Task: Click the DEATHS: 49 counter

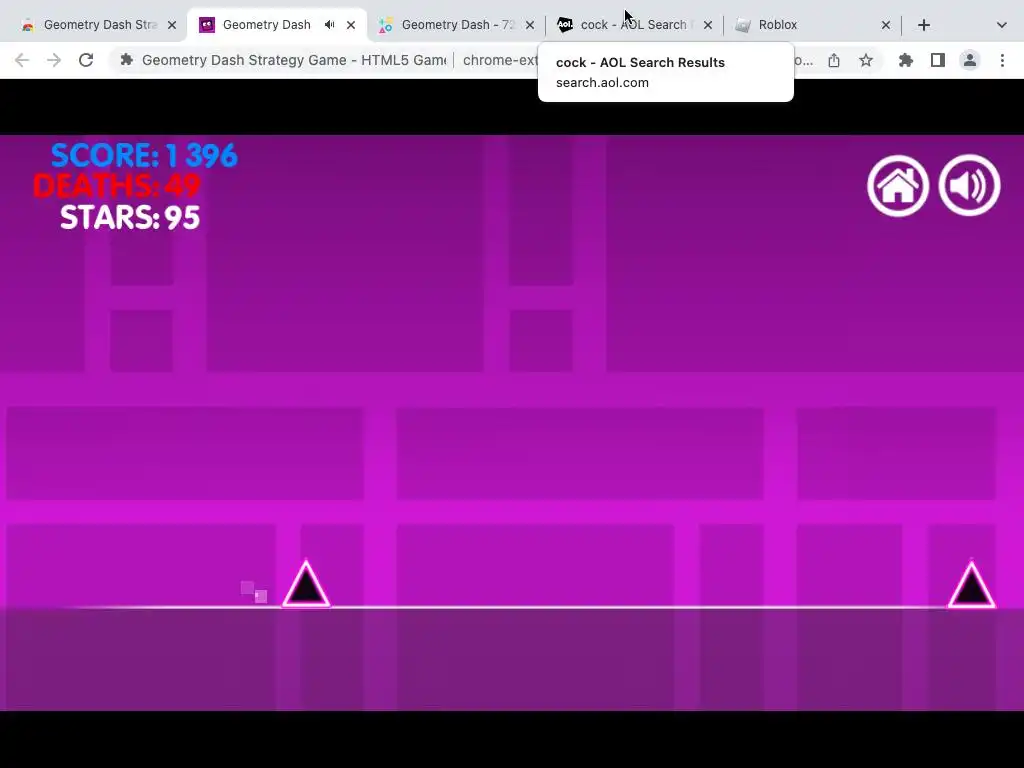Action: [117, 185]
